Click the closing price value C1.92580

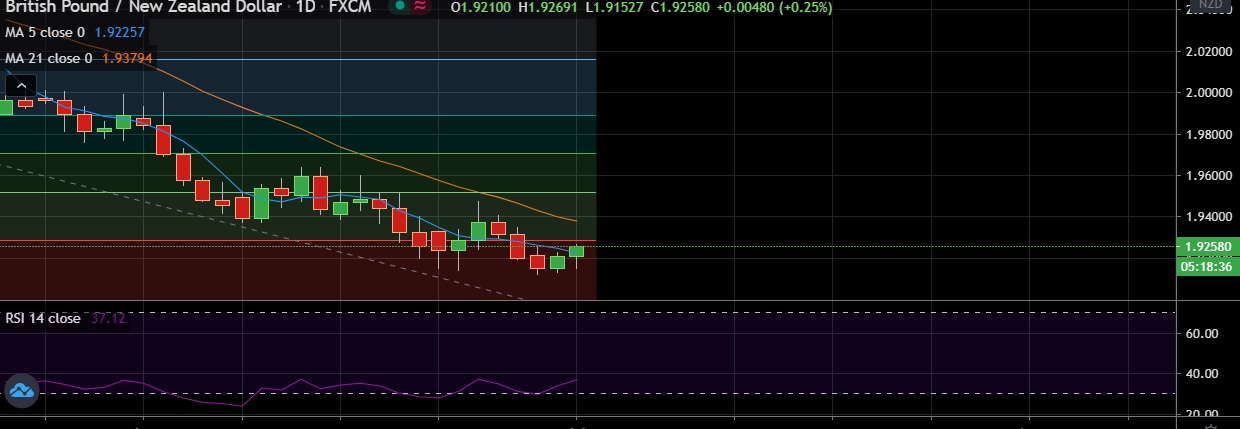(x=681, y=7)
